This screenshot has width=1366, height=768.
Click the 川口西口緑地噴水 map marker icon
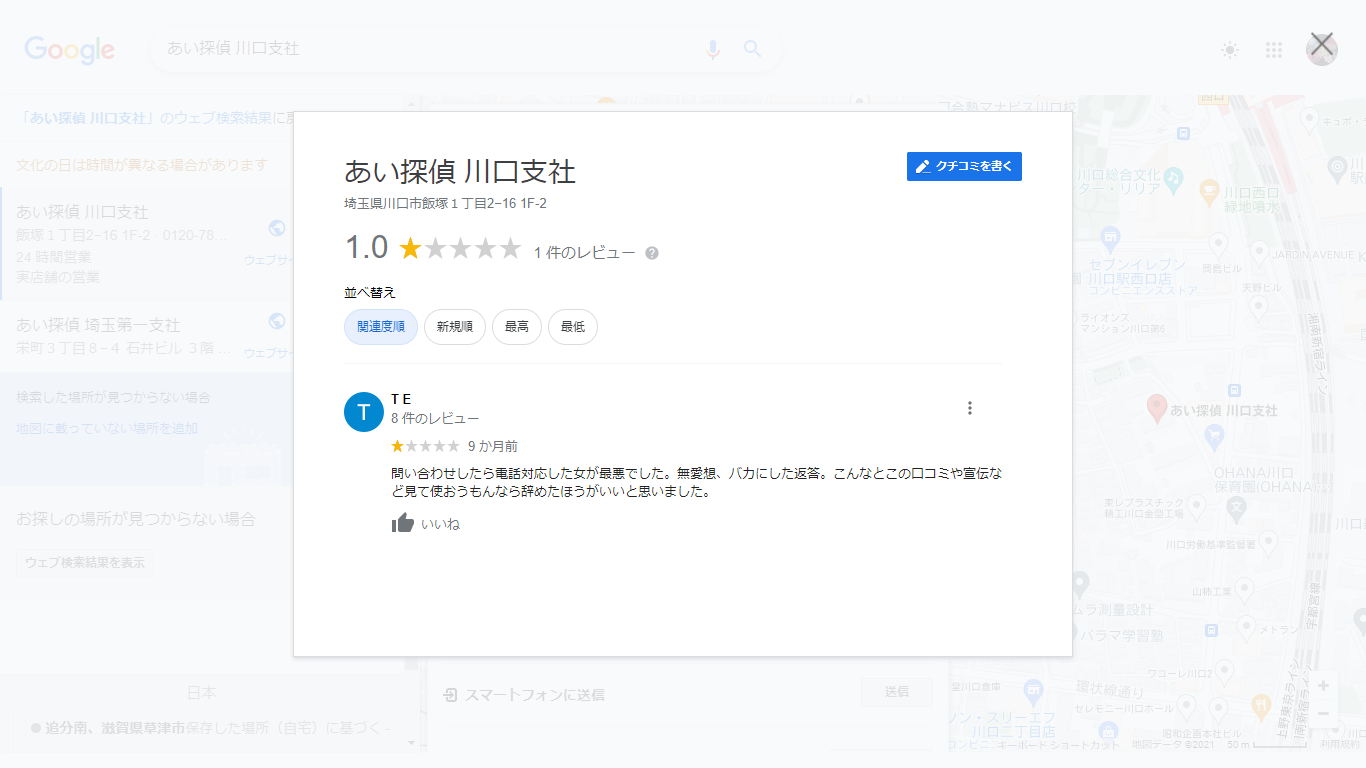(1208, 189)
